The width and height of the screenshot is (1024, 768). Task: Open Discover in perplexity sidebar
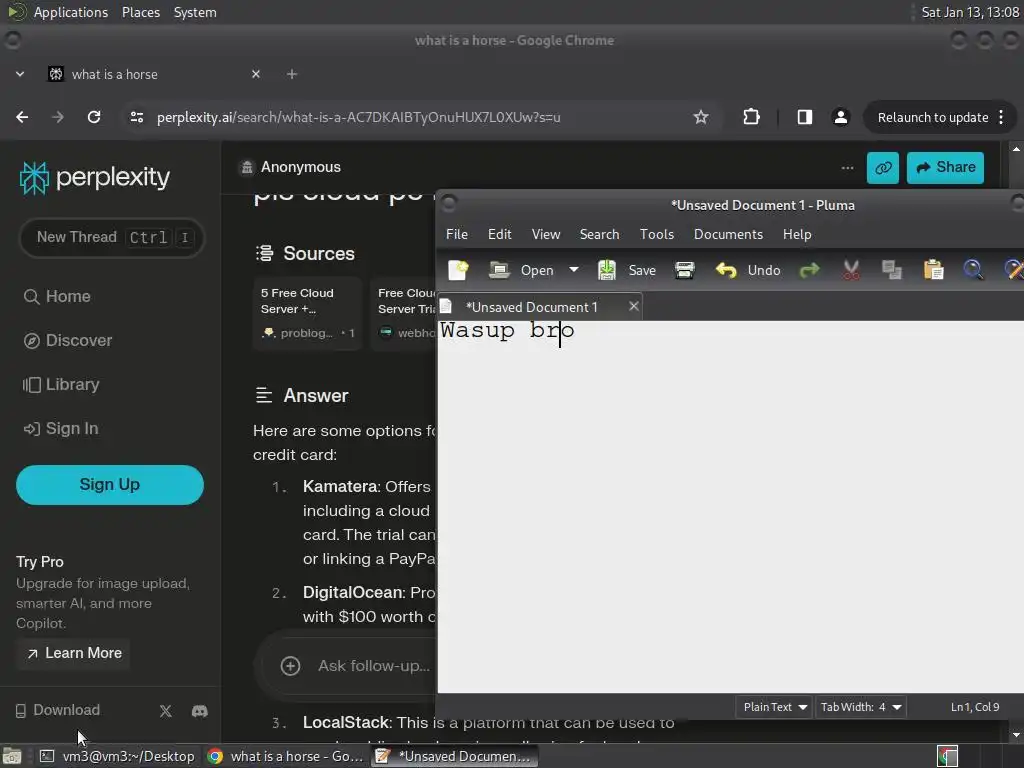click(68, 341)
